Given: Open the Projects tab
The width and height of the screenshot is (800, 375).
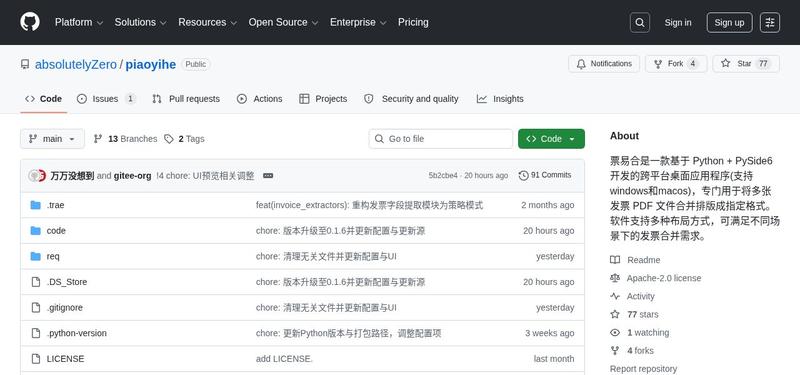Looking at the screenshot, I should click(x=323, y=99).
